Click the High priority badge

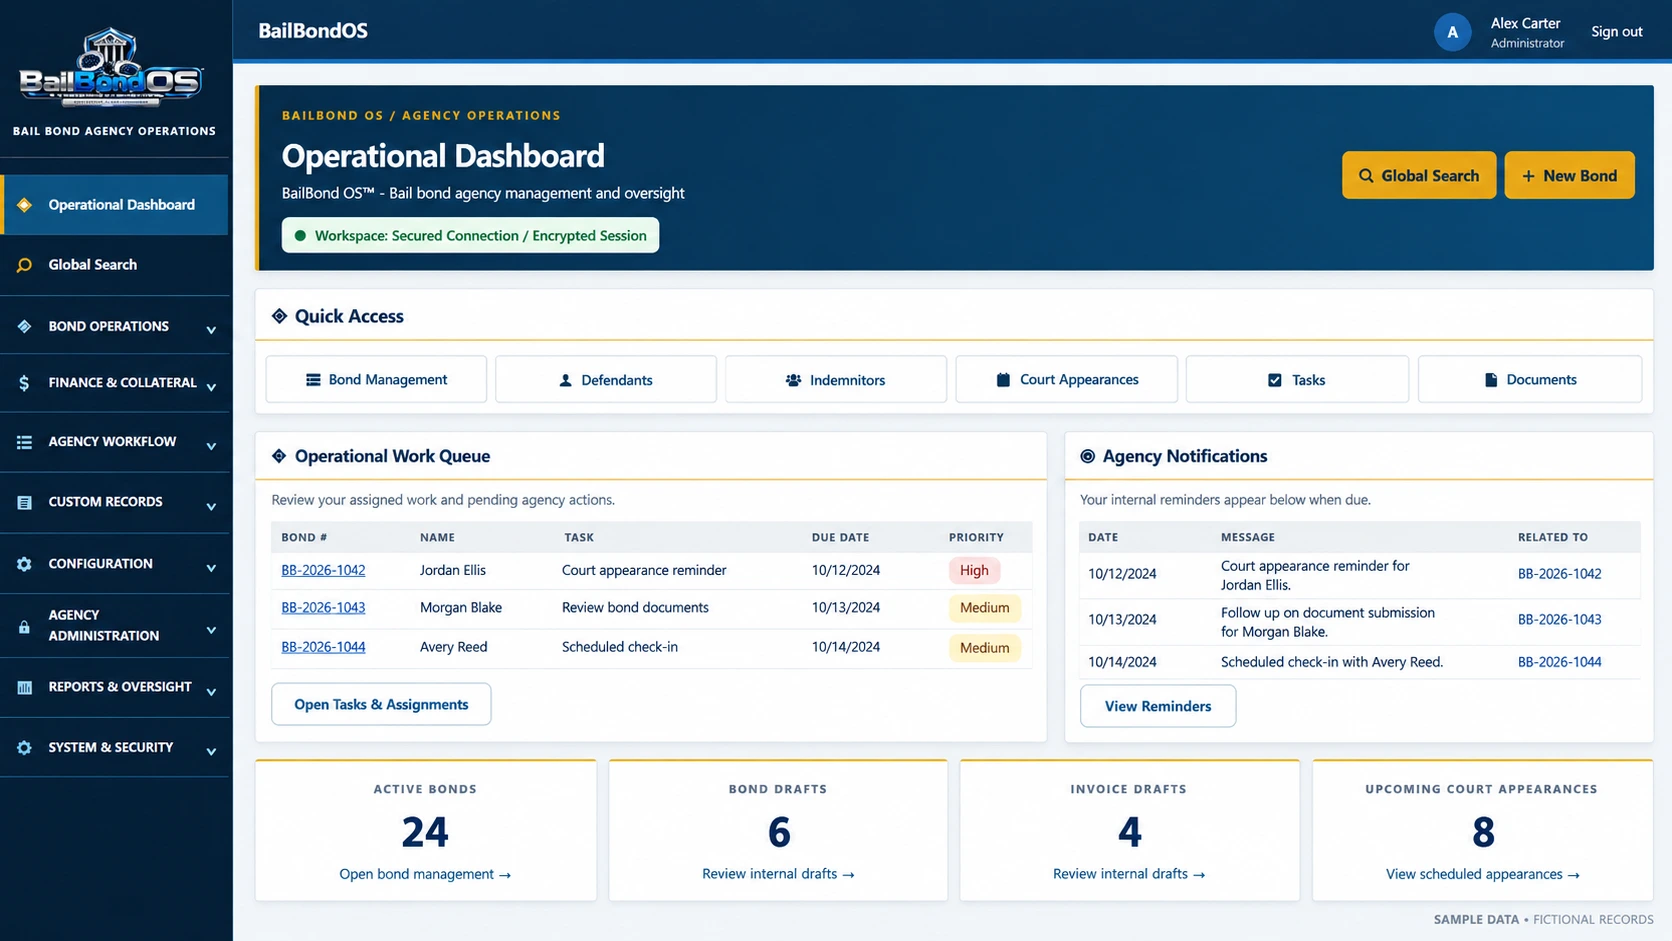974,571
